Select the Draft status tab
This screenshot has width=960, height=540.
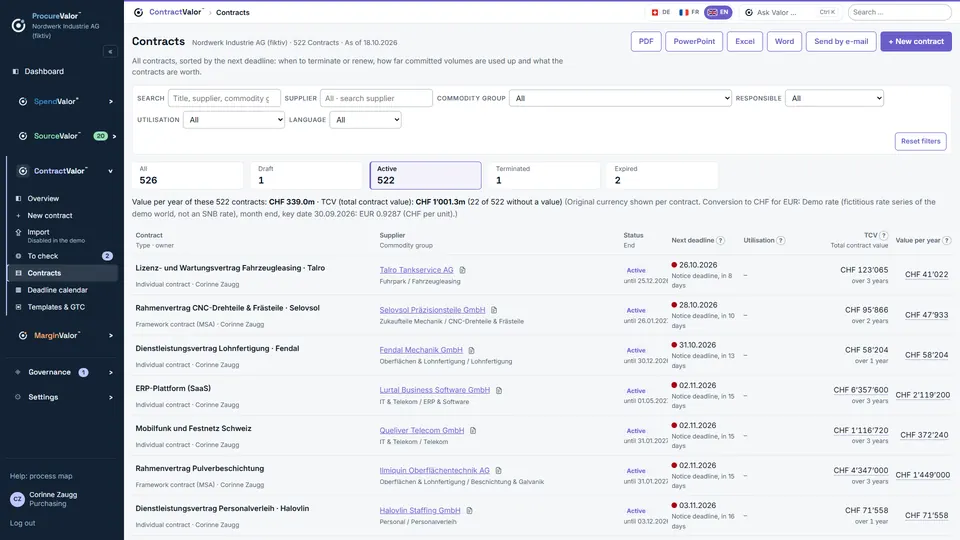pos(306,175)
